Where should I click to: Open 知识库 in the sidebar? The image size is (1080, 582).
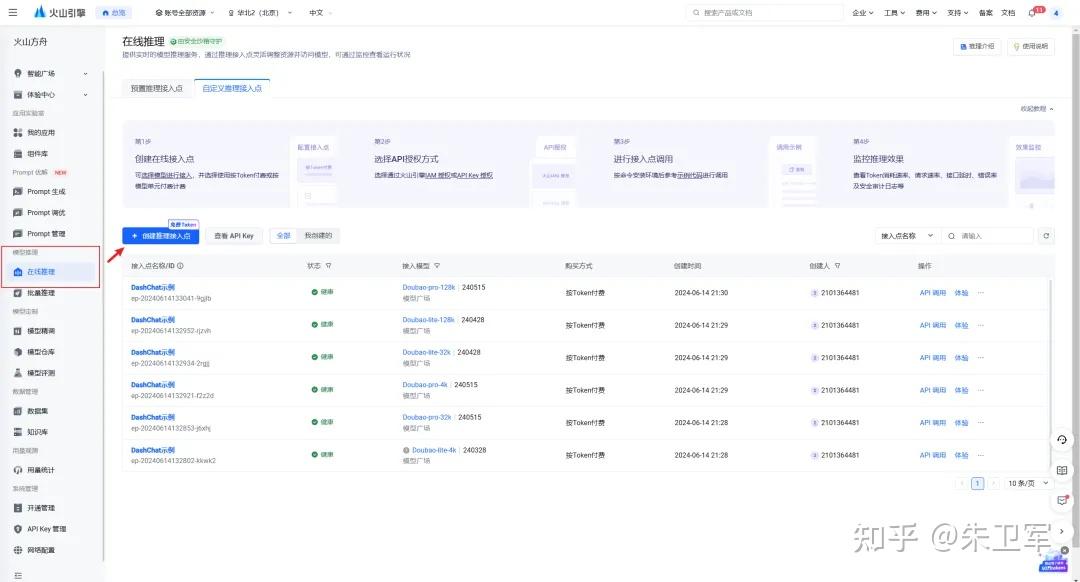[x=51, y=432]
